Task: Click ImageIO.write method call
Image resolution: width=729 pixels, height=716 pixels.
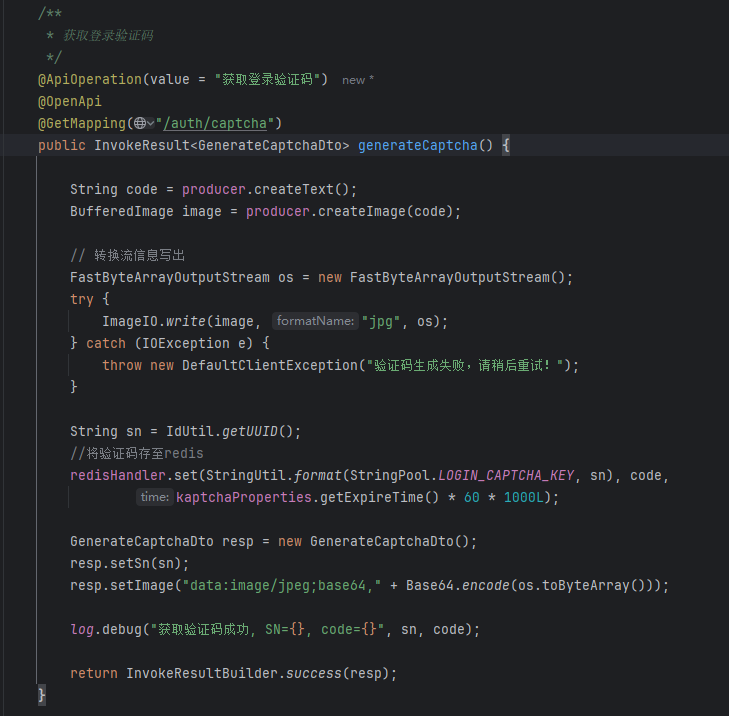Action: point(153,321)
